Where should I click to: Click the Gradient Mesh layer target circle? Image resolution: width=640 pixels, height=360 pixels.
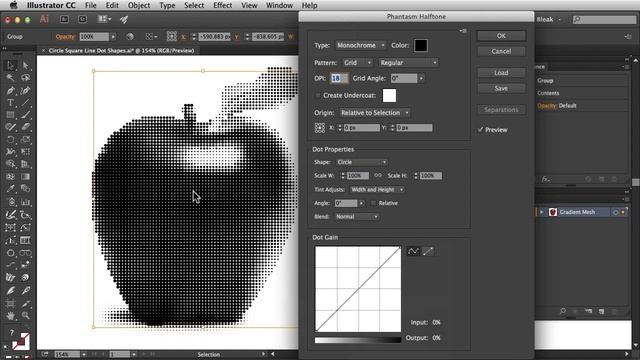[616, 212]
